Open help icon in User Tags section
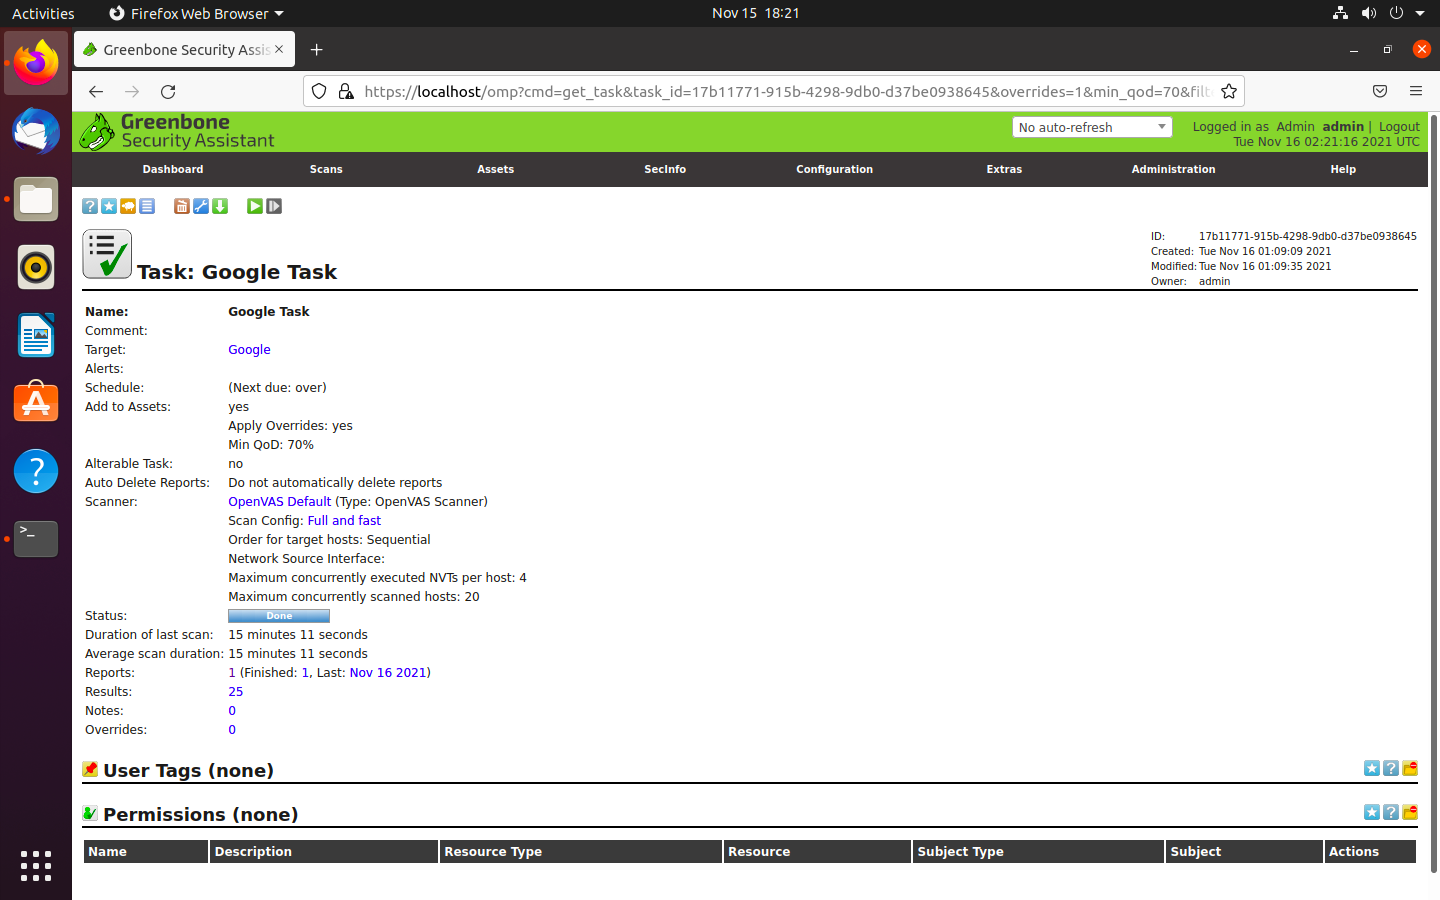The width and height of the screenshot is (1440, 900). 1391,768
